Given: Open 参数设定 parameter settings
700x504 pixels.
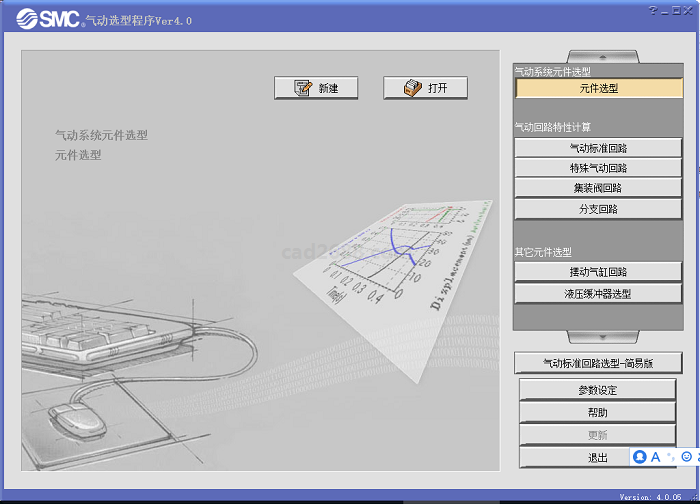Looking at the screenshot, I should pyautogui.click(x=599, y=390).
